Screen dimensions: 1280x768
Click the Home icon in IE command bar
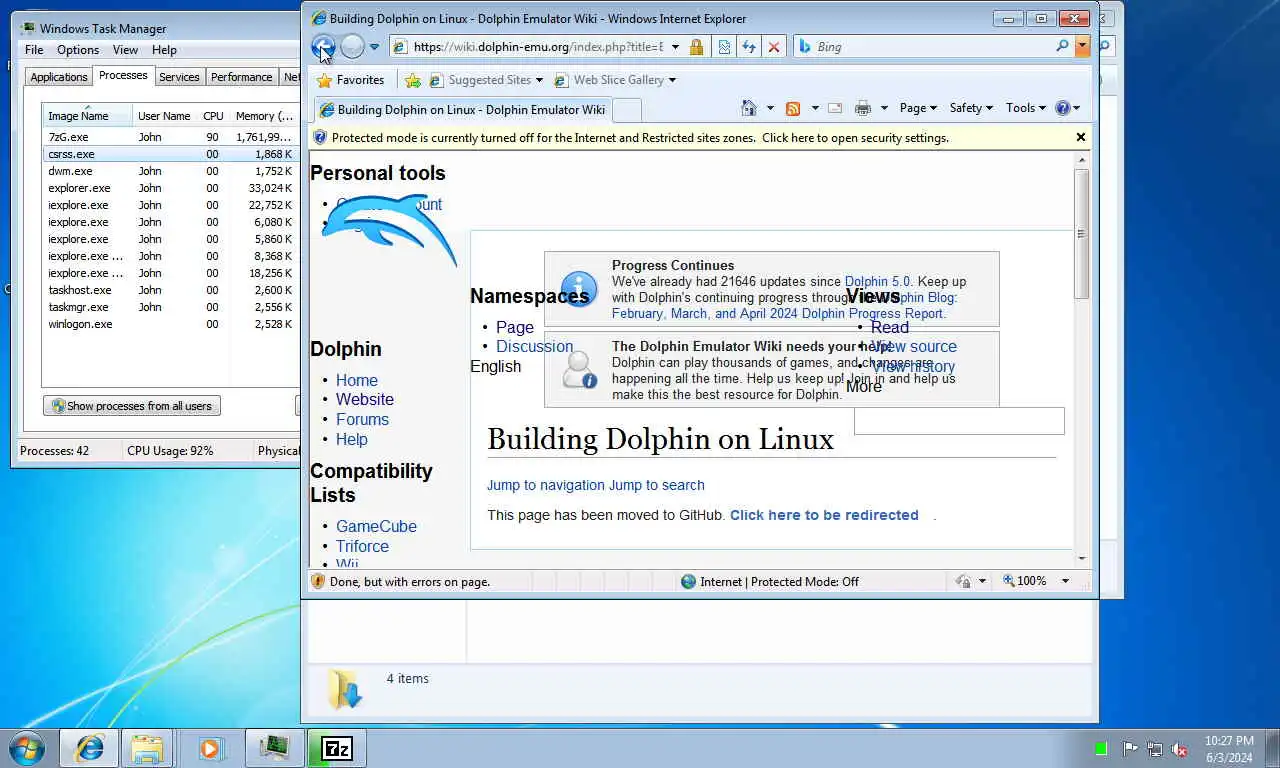pyautogui.click(x=749, y=108)
